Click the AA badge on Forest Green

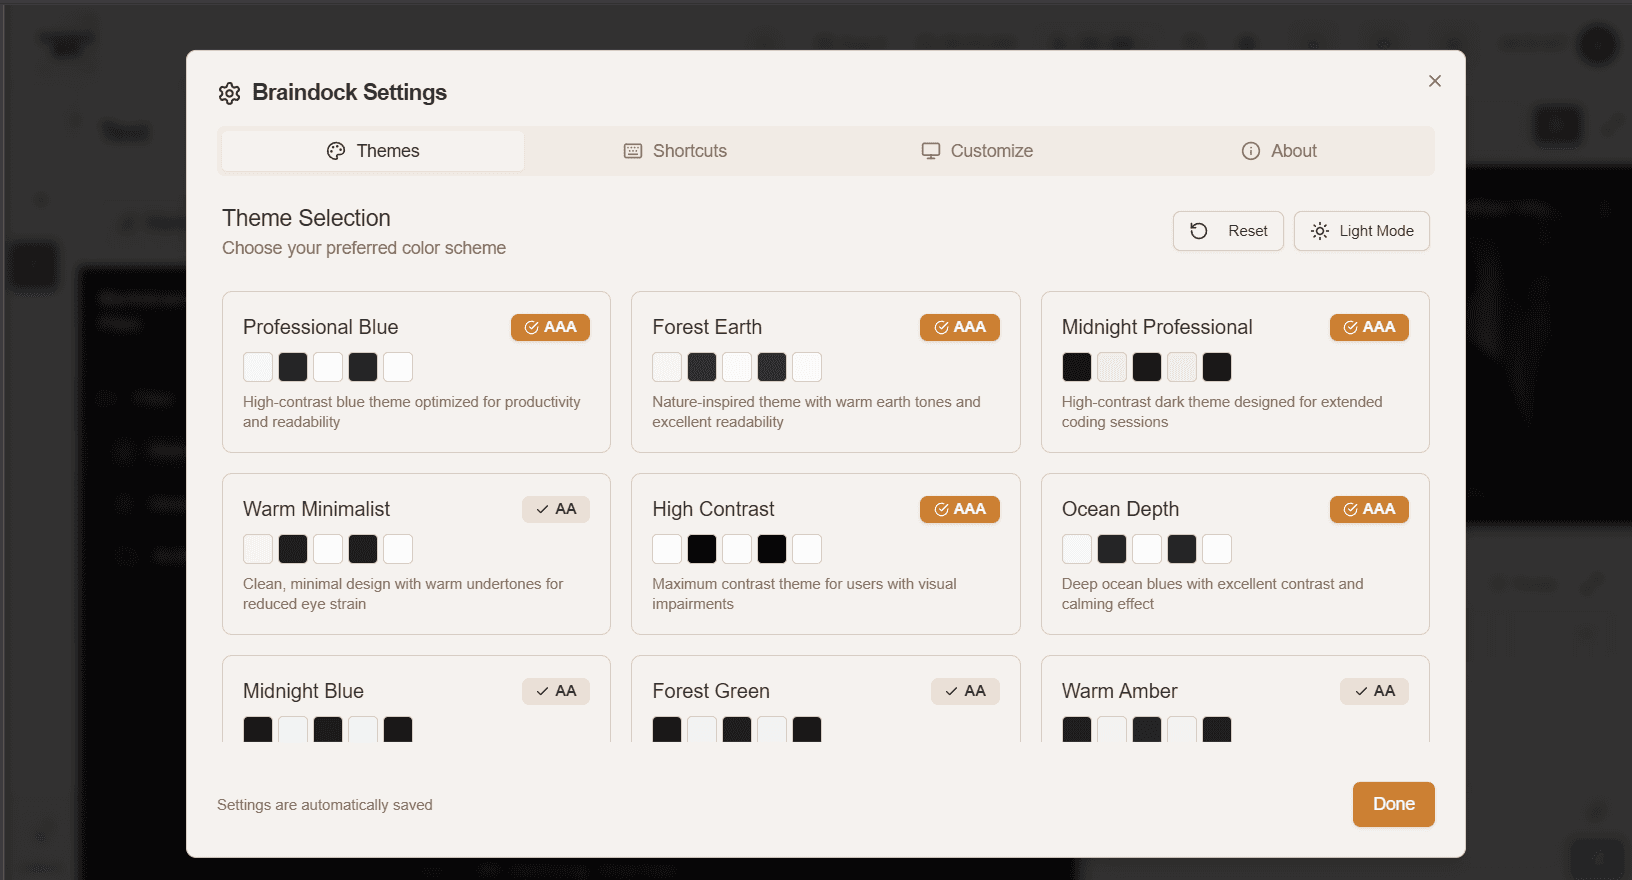(x=965, y=691)
